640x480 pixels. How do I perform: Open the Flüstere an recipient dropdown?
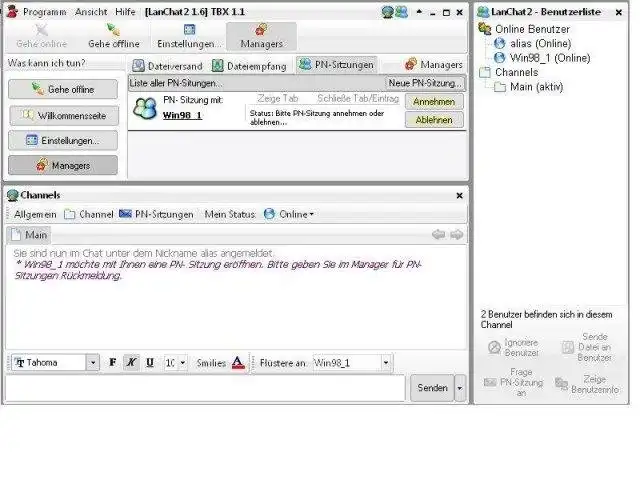pyautogui.click(x=386, y=362)
